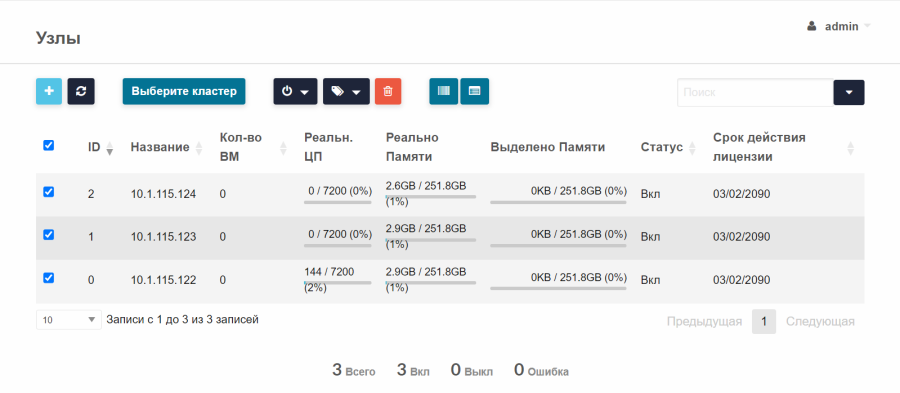Image resolution: width=900 pixels, height=393 pixels.
Task: Switch to card view icon
Action: [475, 91]
